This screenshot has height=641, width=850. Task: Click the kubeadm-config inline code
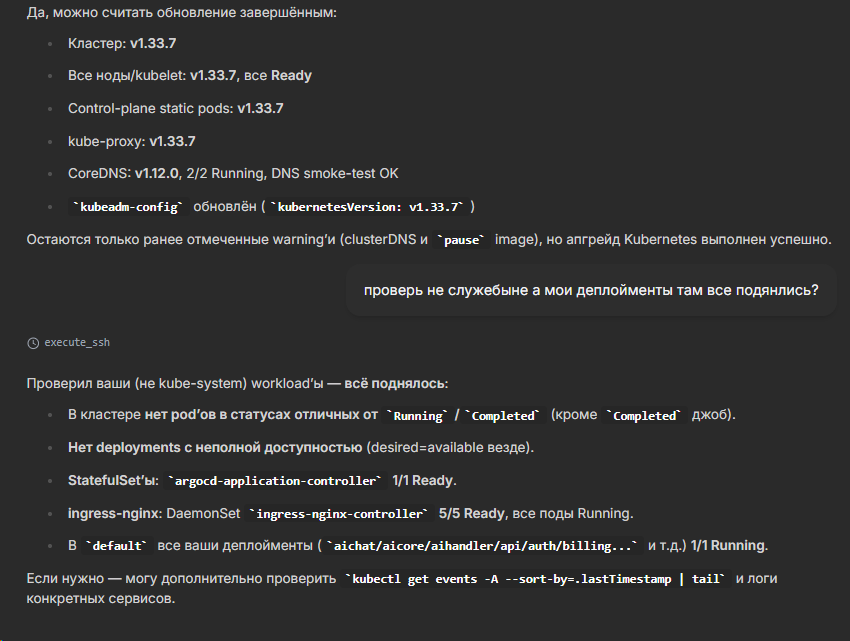[128, 206]
